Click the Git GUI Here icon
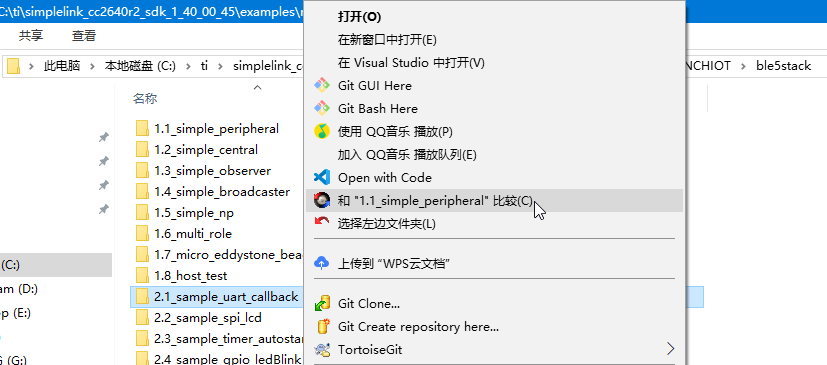 coord(322,85)
